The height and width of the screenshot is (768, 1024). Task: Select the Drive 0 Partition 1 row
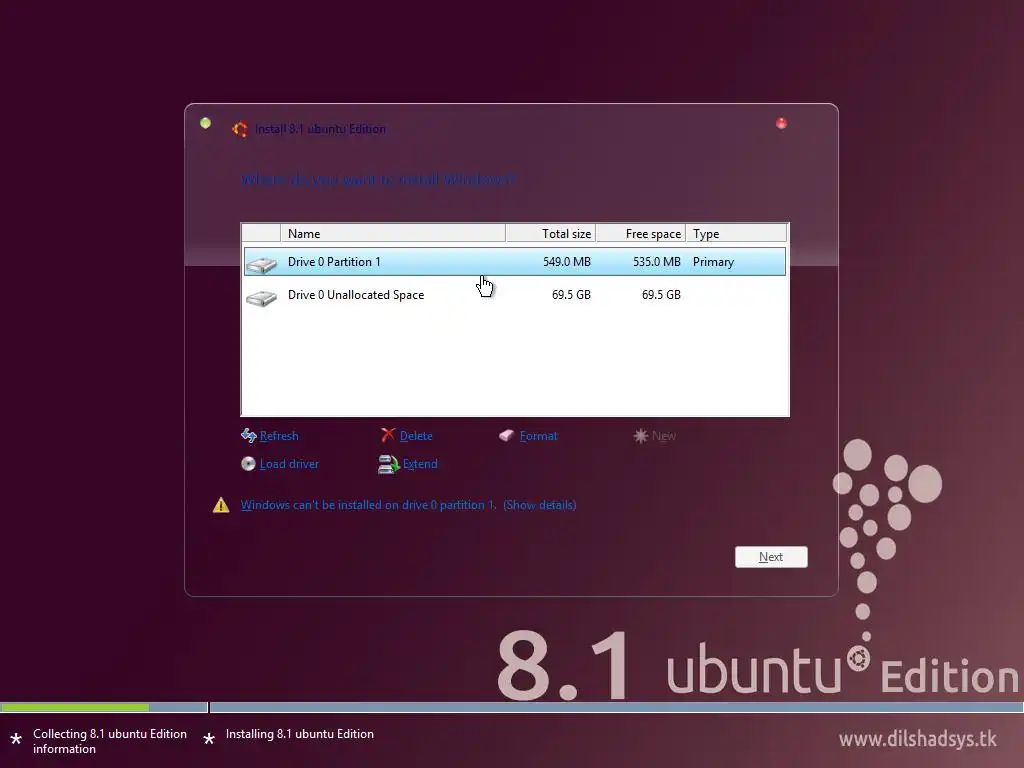[515, 262]
